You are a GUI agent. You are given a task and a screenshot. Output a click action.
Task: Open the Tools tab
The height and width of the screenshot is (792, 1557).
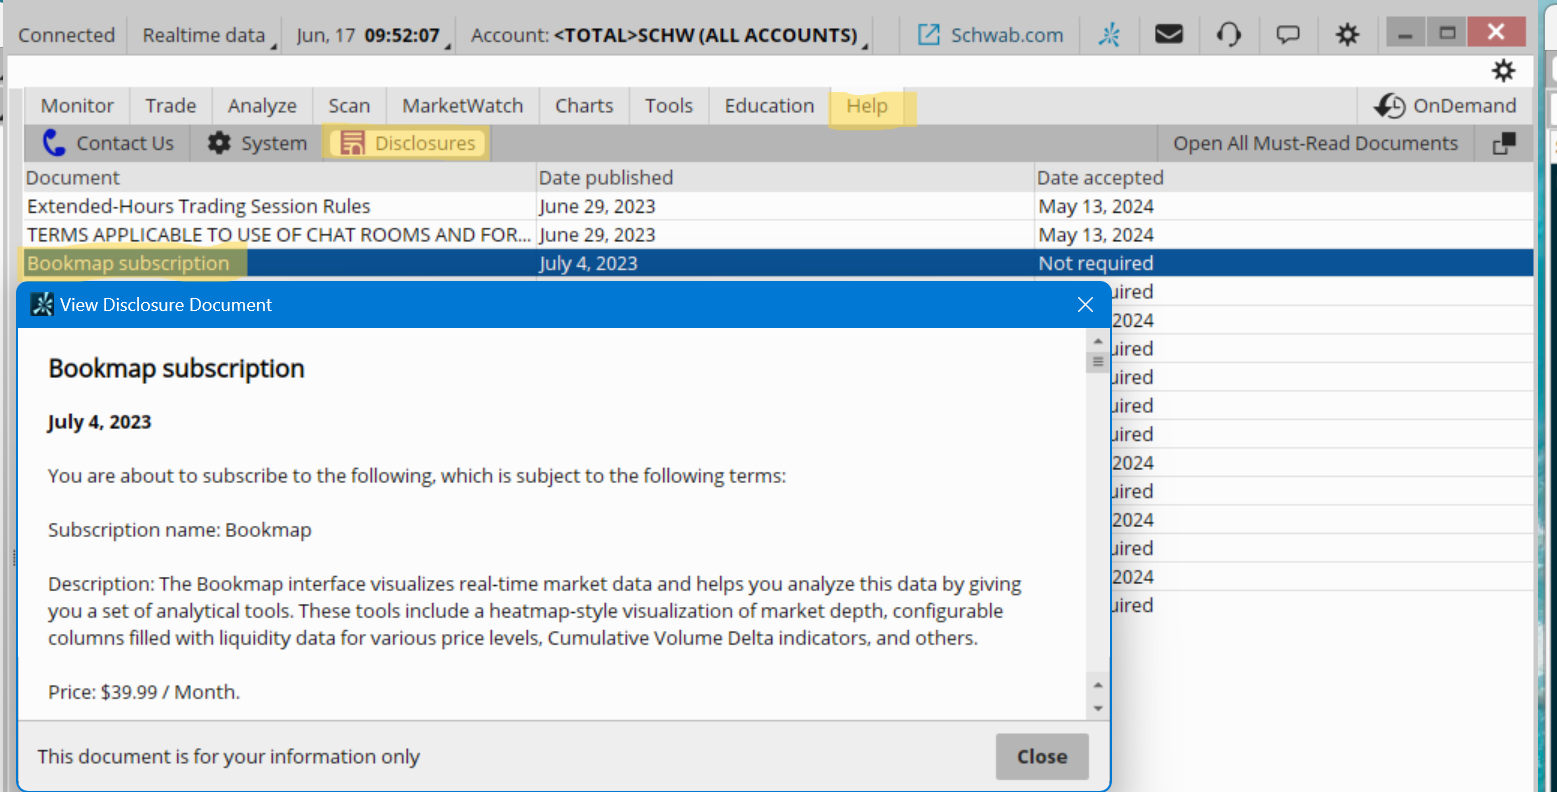point(668,106)
